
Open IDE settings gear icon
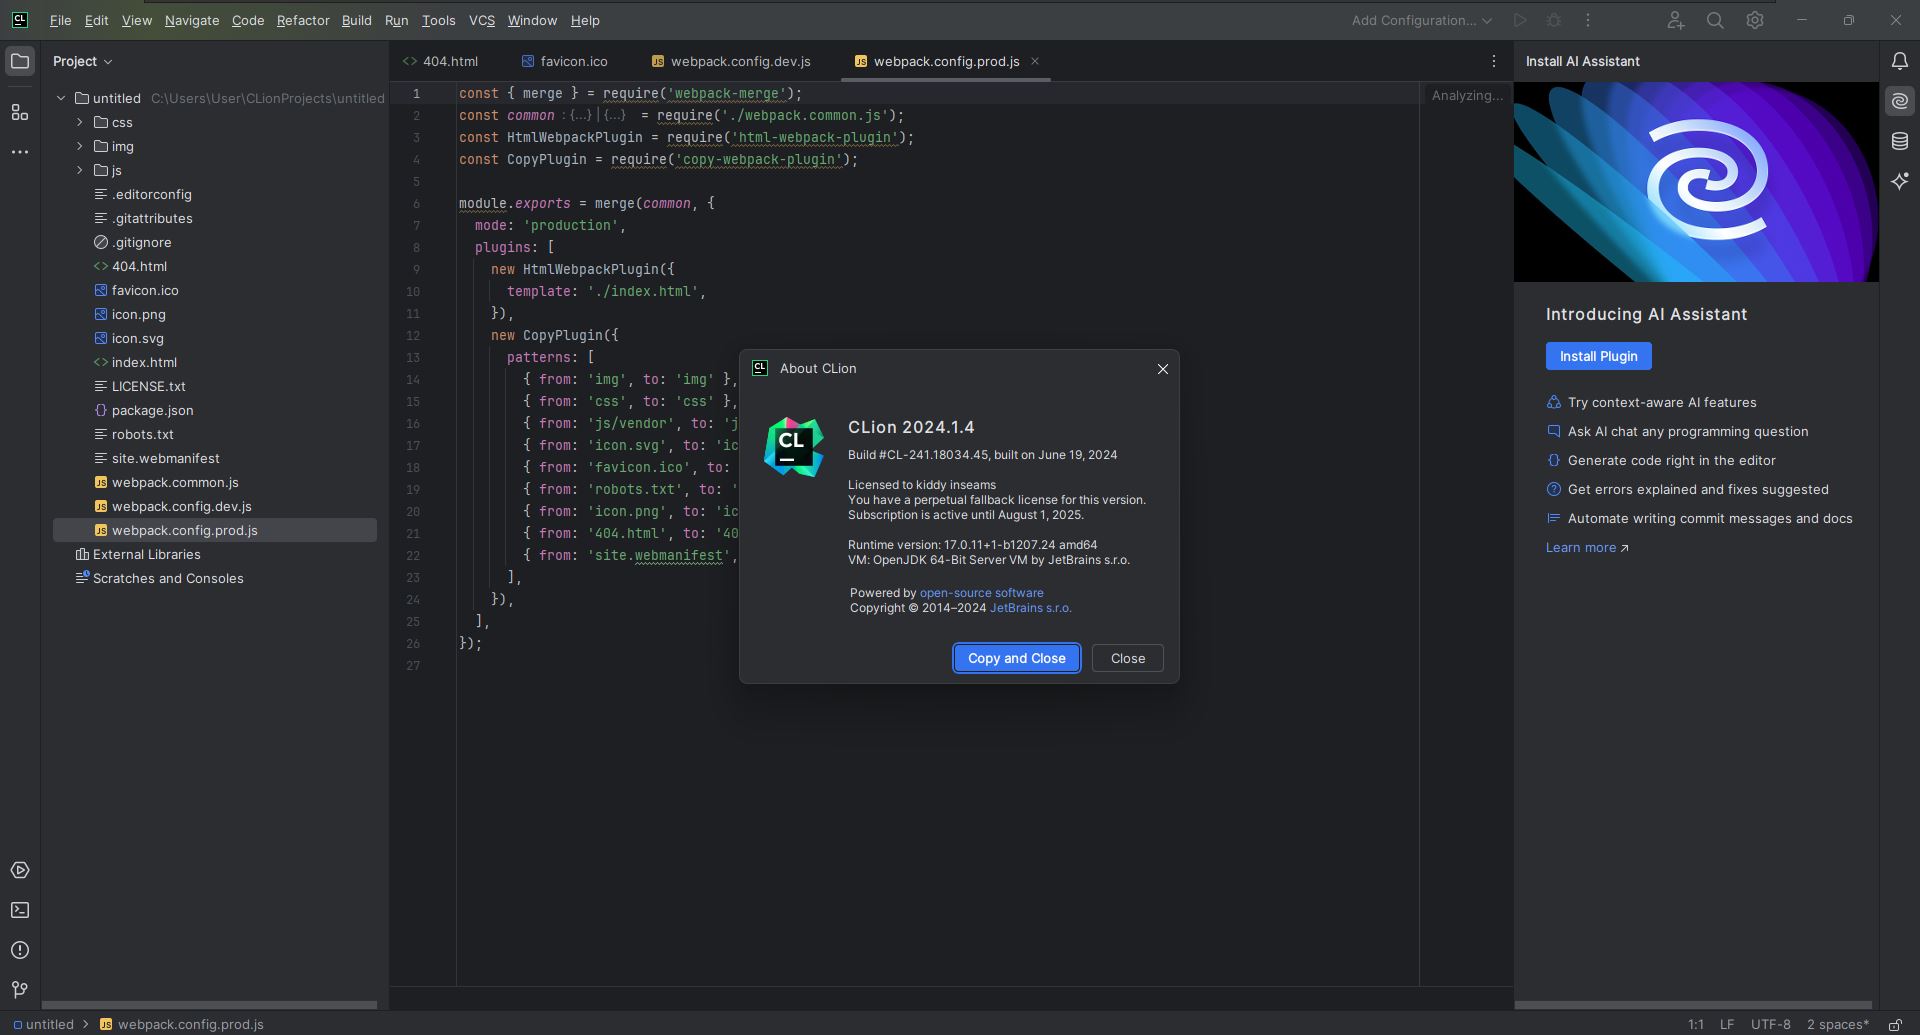1754,20
